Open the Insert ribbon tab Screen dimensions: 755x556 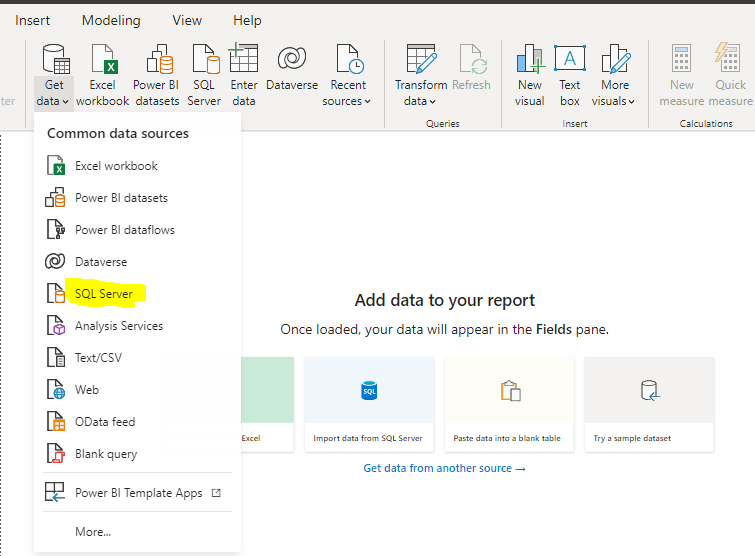coord(32,20)
